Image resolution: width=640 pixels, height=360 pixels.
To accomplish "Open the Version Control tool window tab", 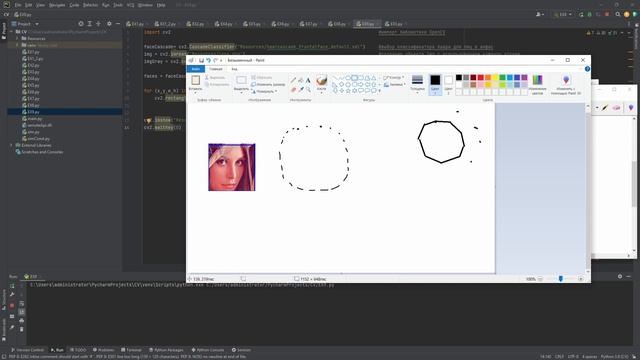I will point(27,350).
